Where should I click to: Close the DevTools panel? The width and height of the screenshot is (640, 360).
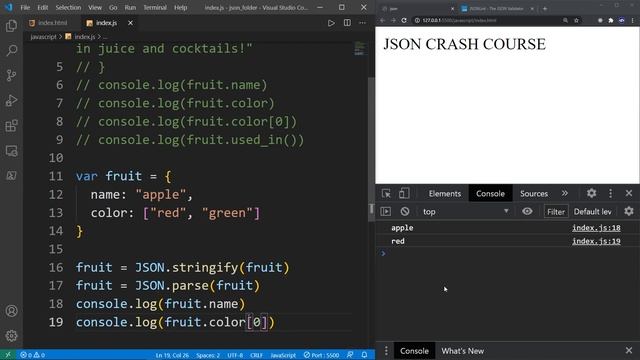tap(629, 193)
